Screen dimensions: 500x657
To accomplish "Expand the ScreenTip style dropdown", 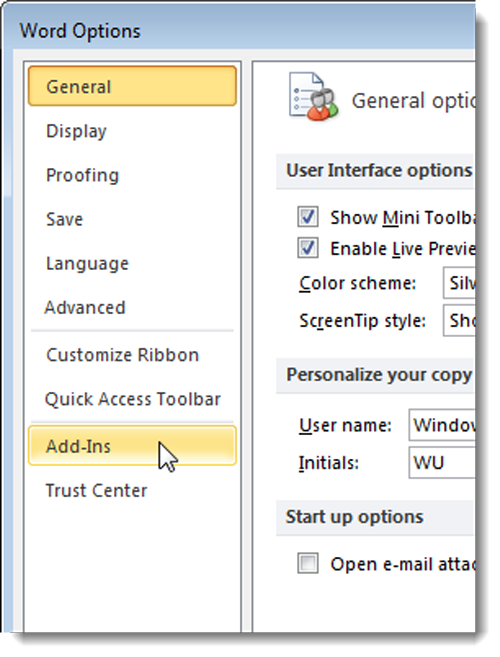I will pos(459,321).
